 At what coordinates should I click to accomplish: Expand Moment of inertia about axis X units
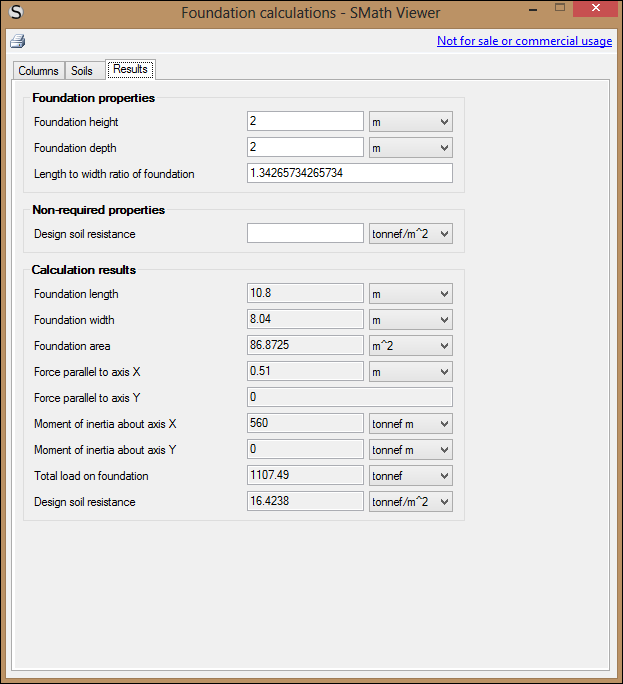[410, 424]
